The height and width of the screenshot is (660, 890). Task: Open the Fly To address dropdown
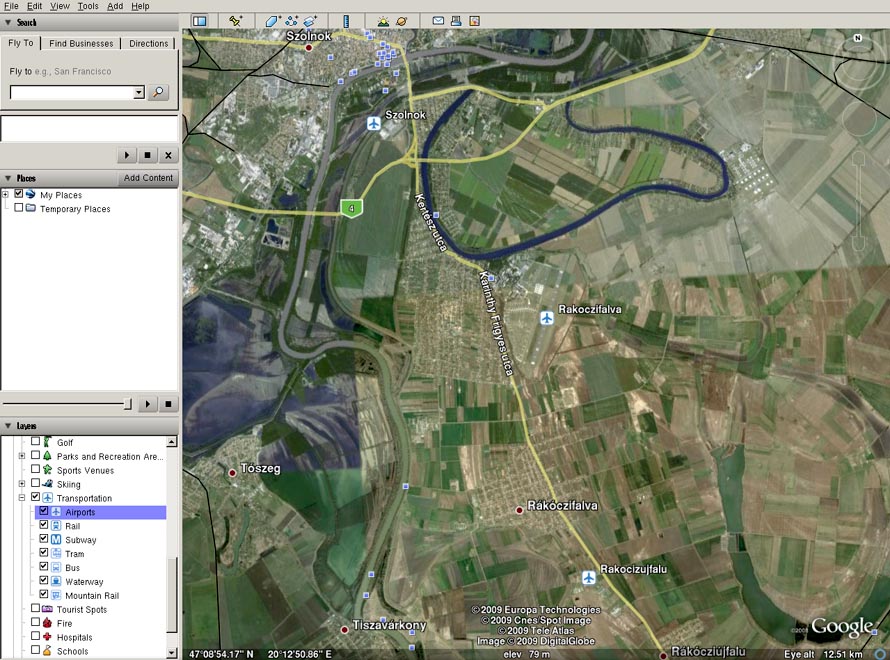pyautogui.click(x=138, y=92)
